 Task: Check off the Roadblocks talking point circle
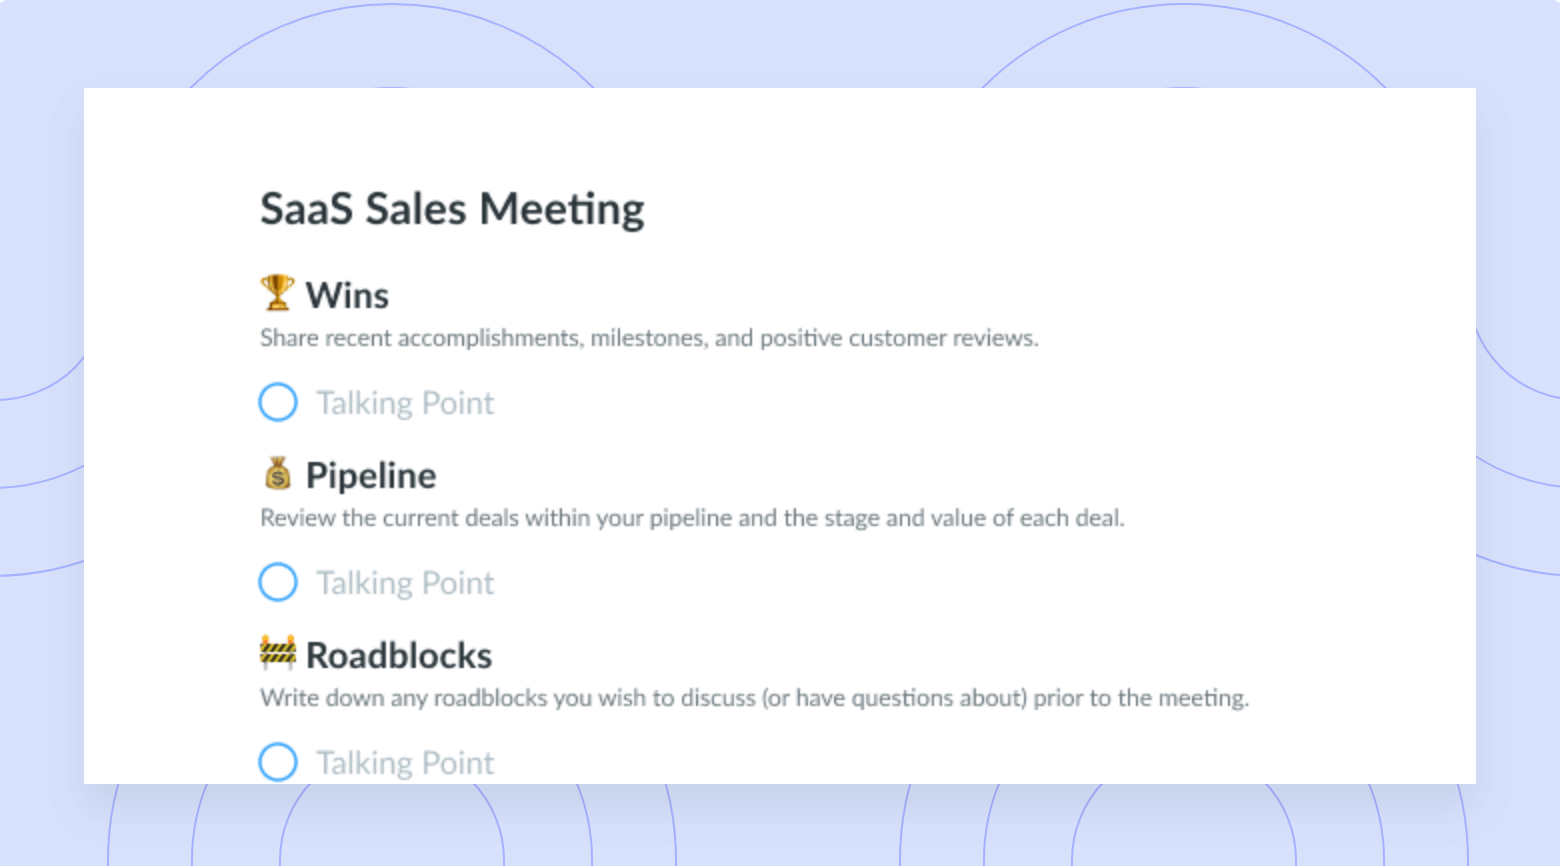coord(278,762)
